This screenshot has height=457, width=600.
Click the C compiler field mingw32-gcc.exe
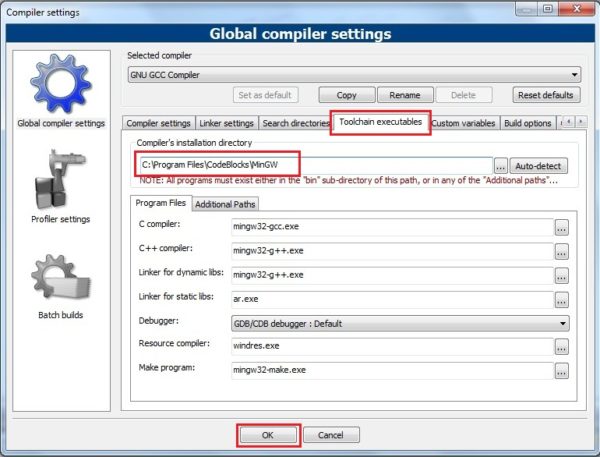[392, 227]
